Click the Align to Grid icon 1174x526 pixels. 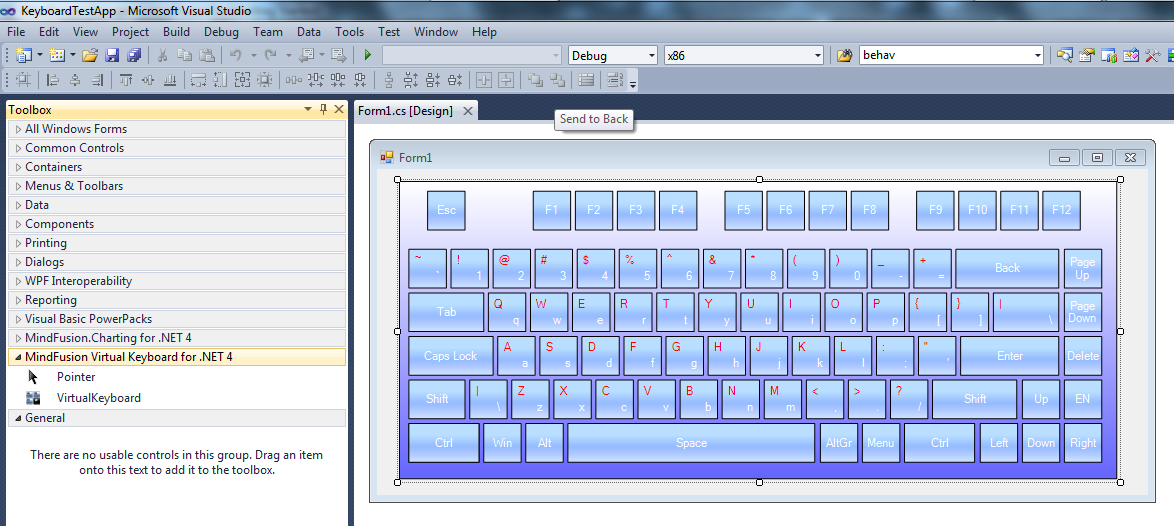(24, 79)
